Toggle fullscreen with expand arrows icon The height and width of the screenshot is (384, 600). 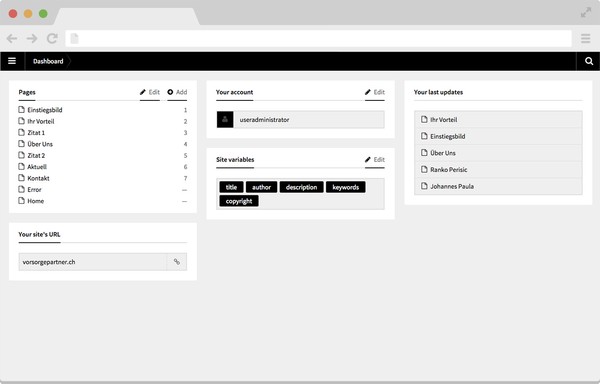tap(586, 13)
